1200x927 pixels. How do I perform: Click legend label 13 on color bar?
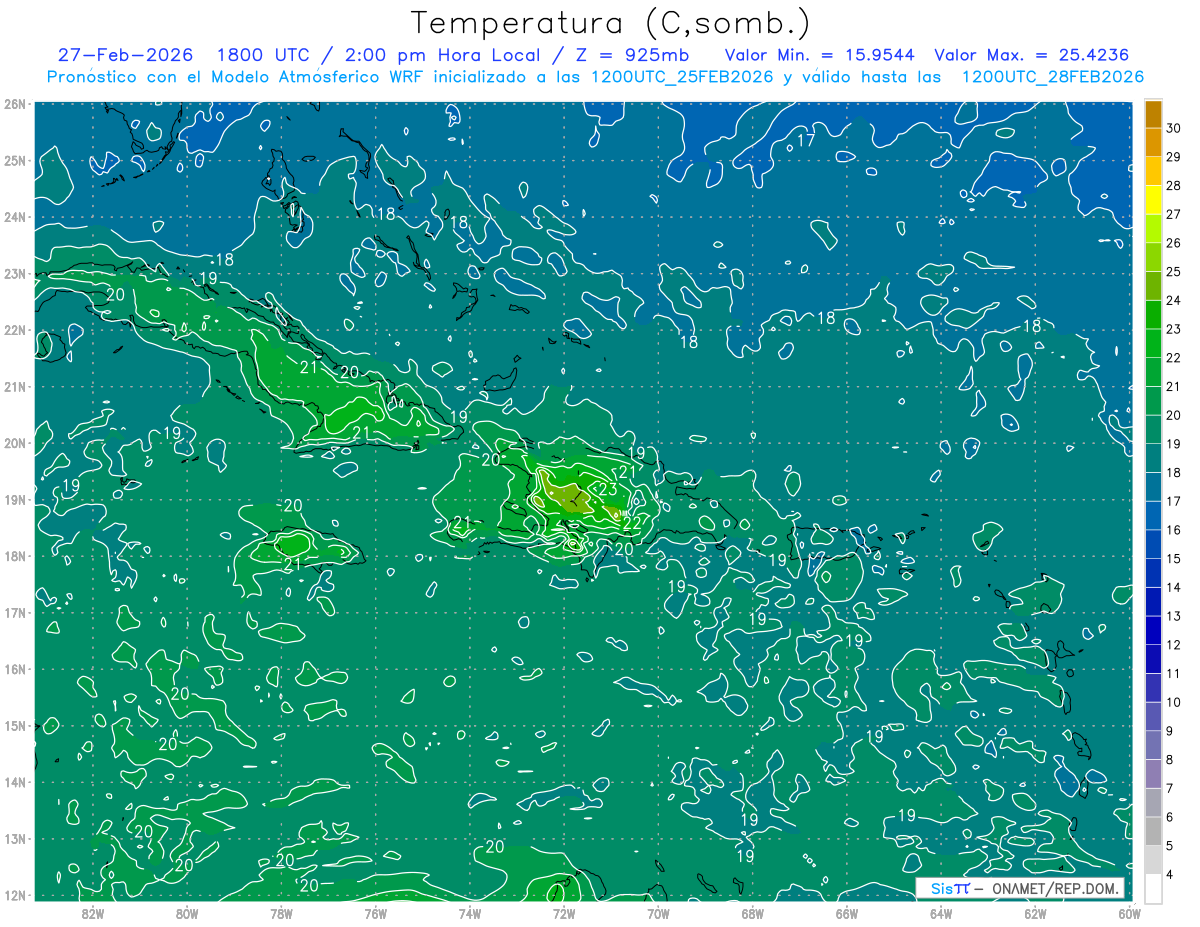pos(1173,616)
